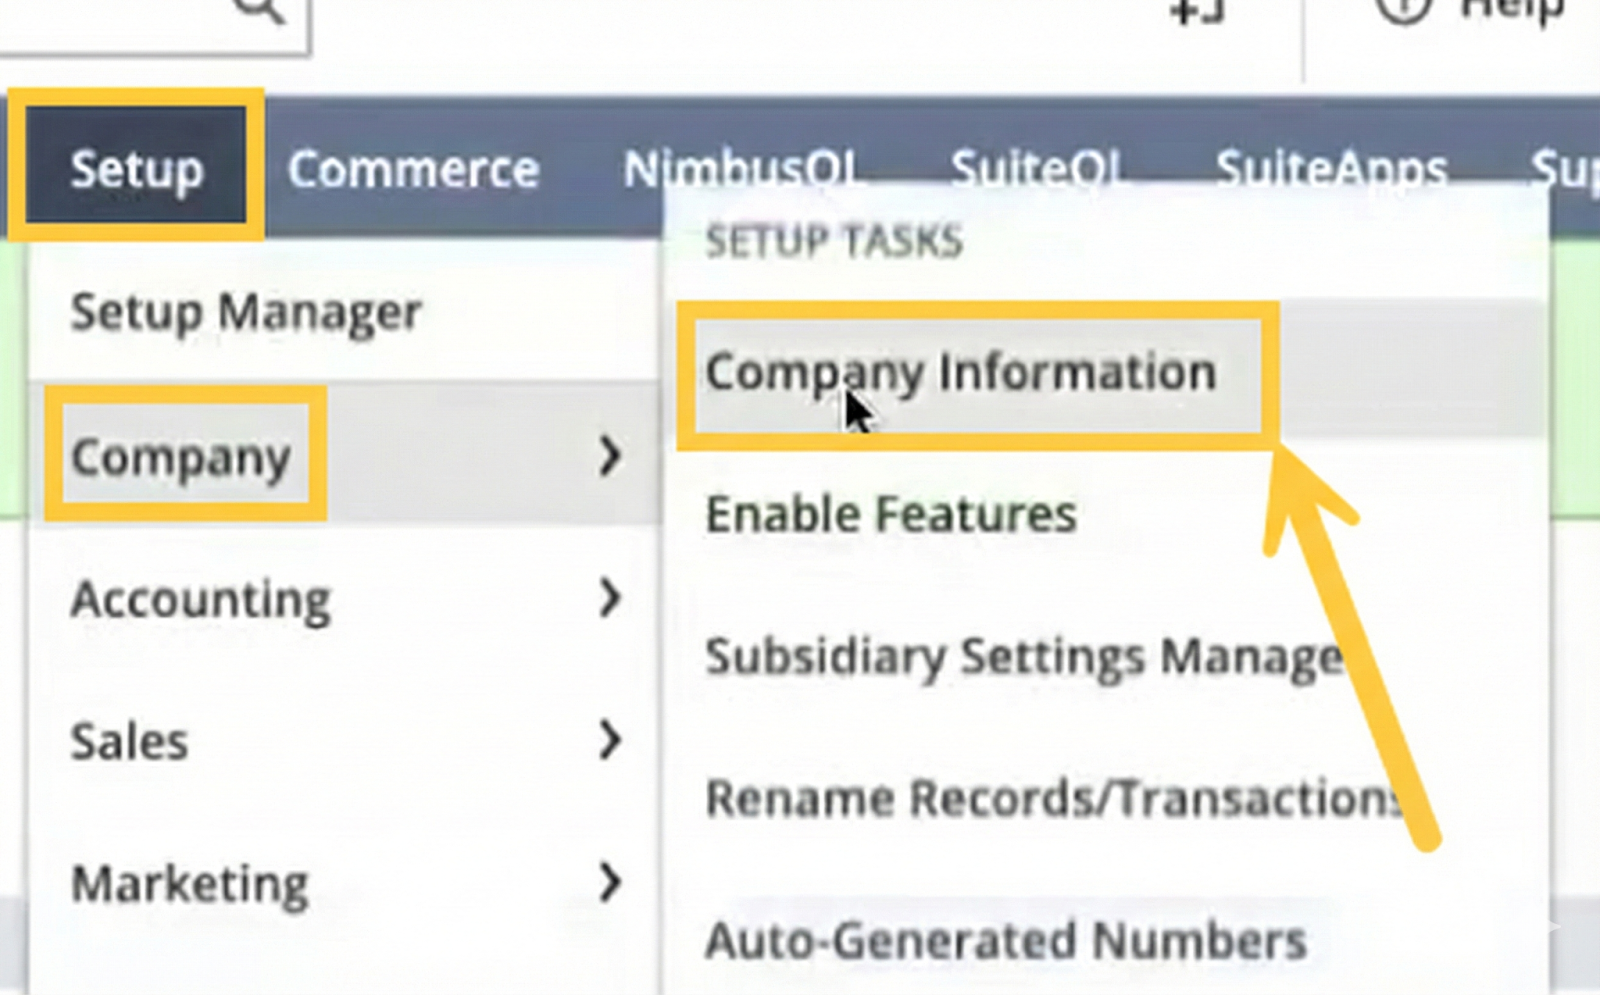Open Subsidiary Settings Manager
Image resolution: width=1600 pixels, height=995 pixels.
click(1020, 657)
